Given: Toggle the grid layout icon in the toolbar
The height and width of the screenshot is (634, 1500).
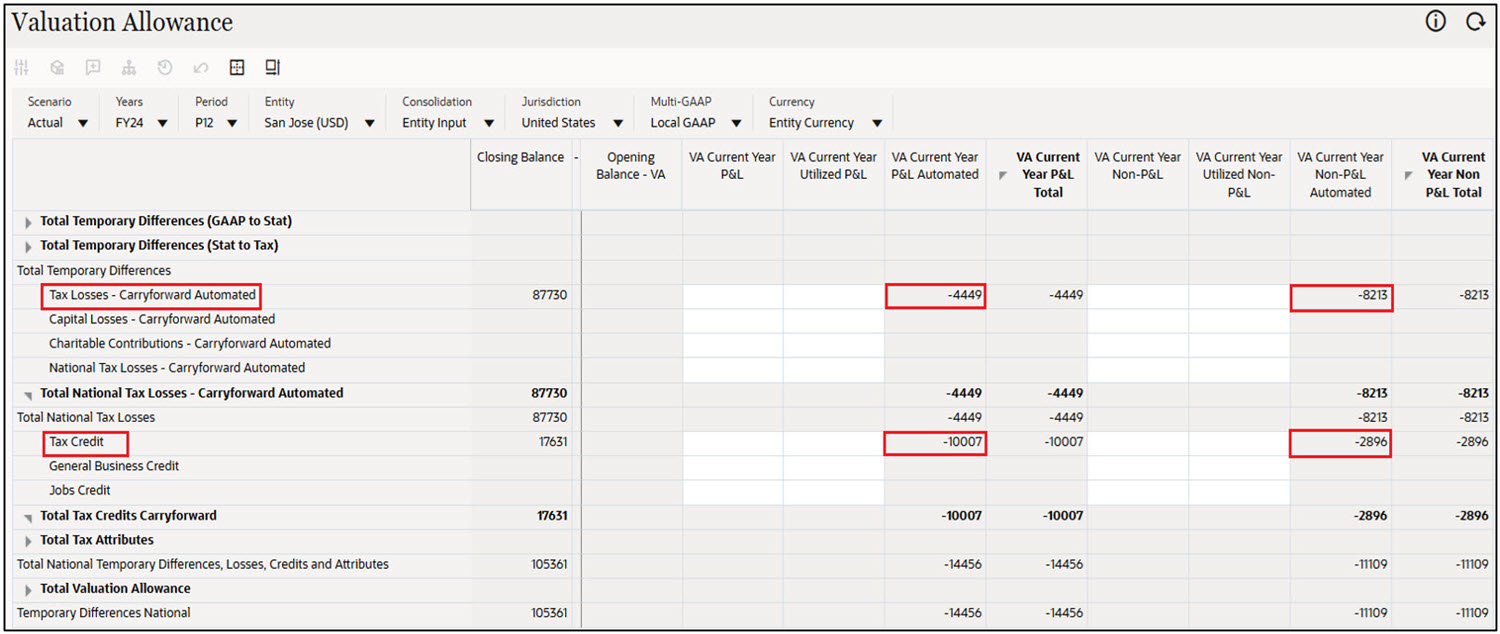Looking at the screenshot, I should coord(237,68).
